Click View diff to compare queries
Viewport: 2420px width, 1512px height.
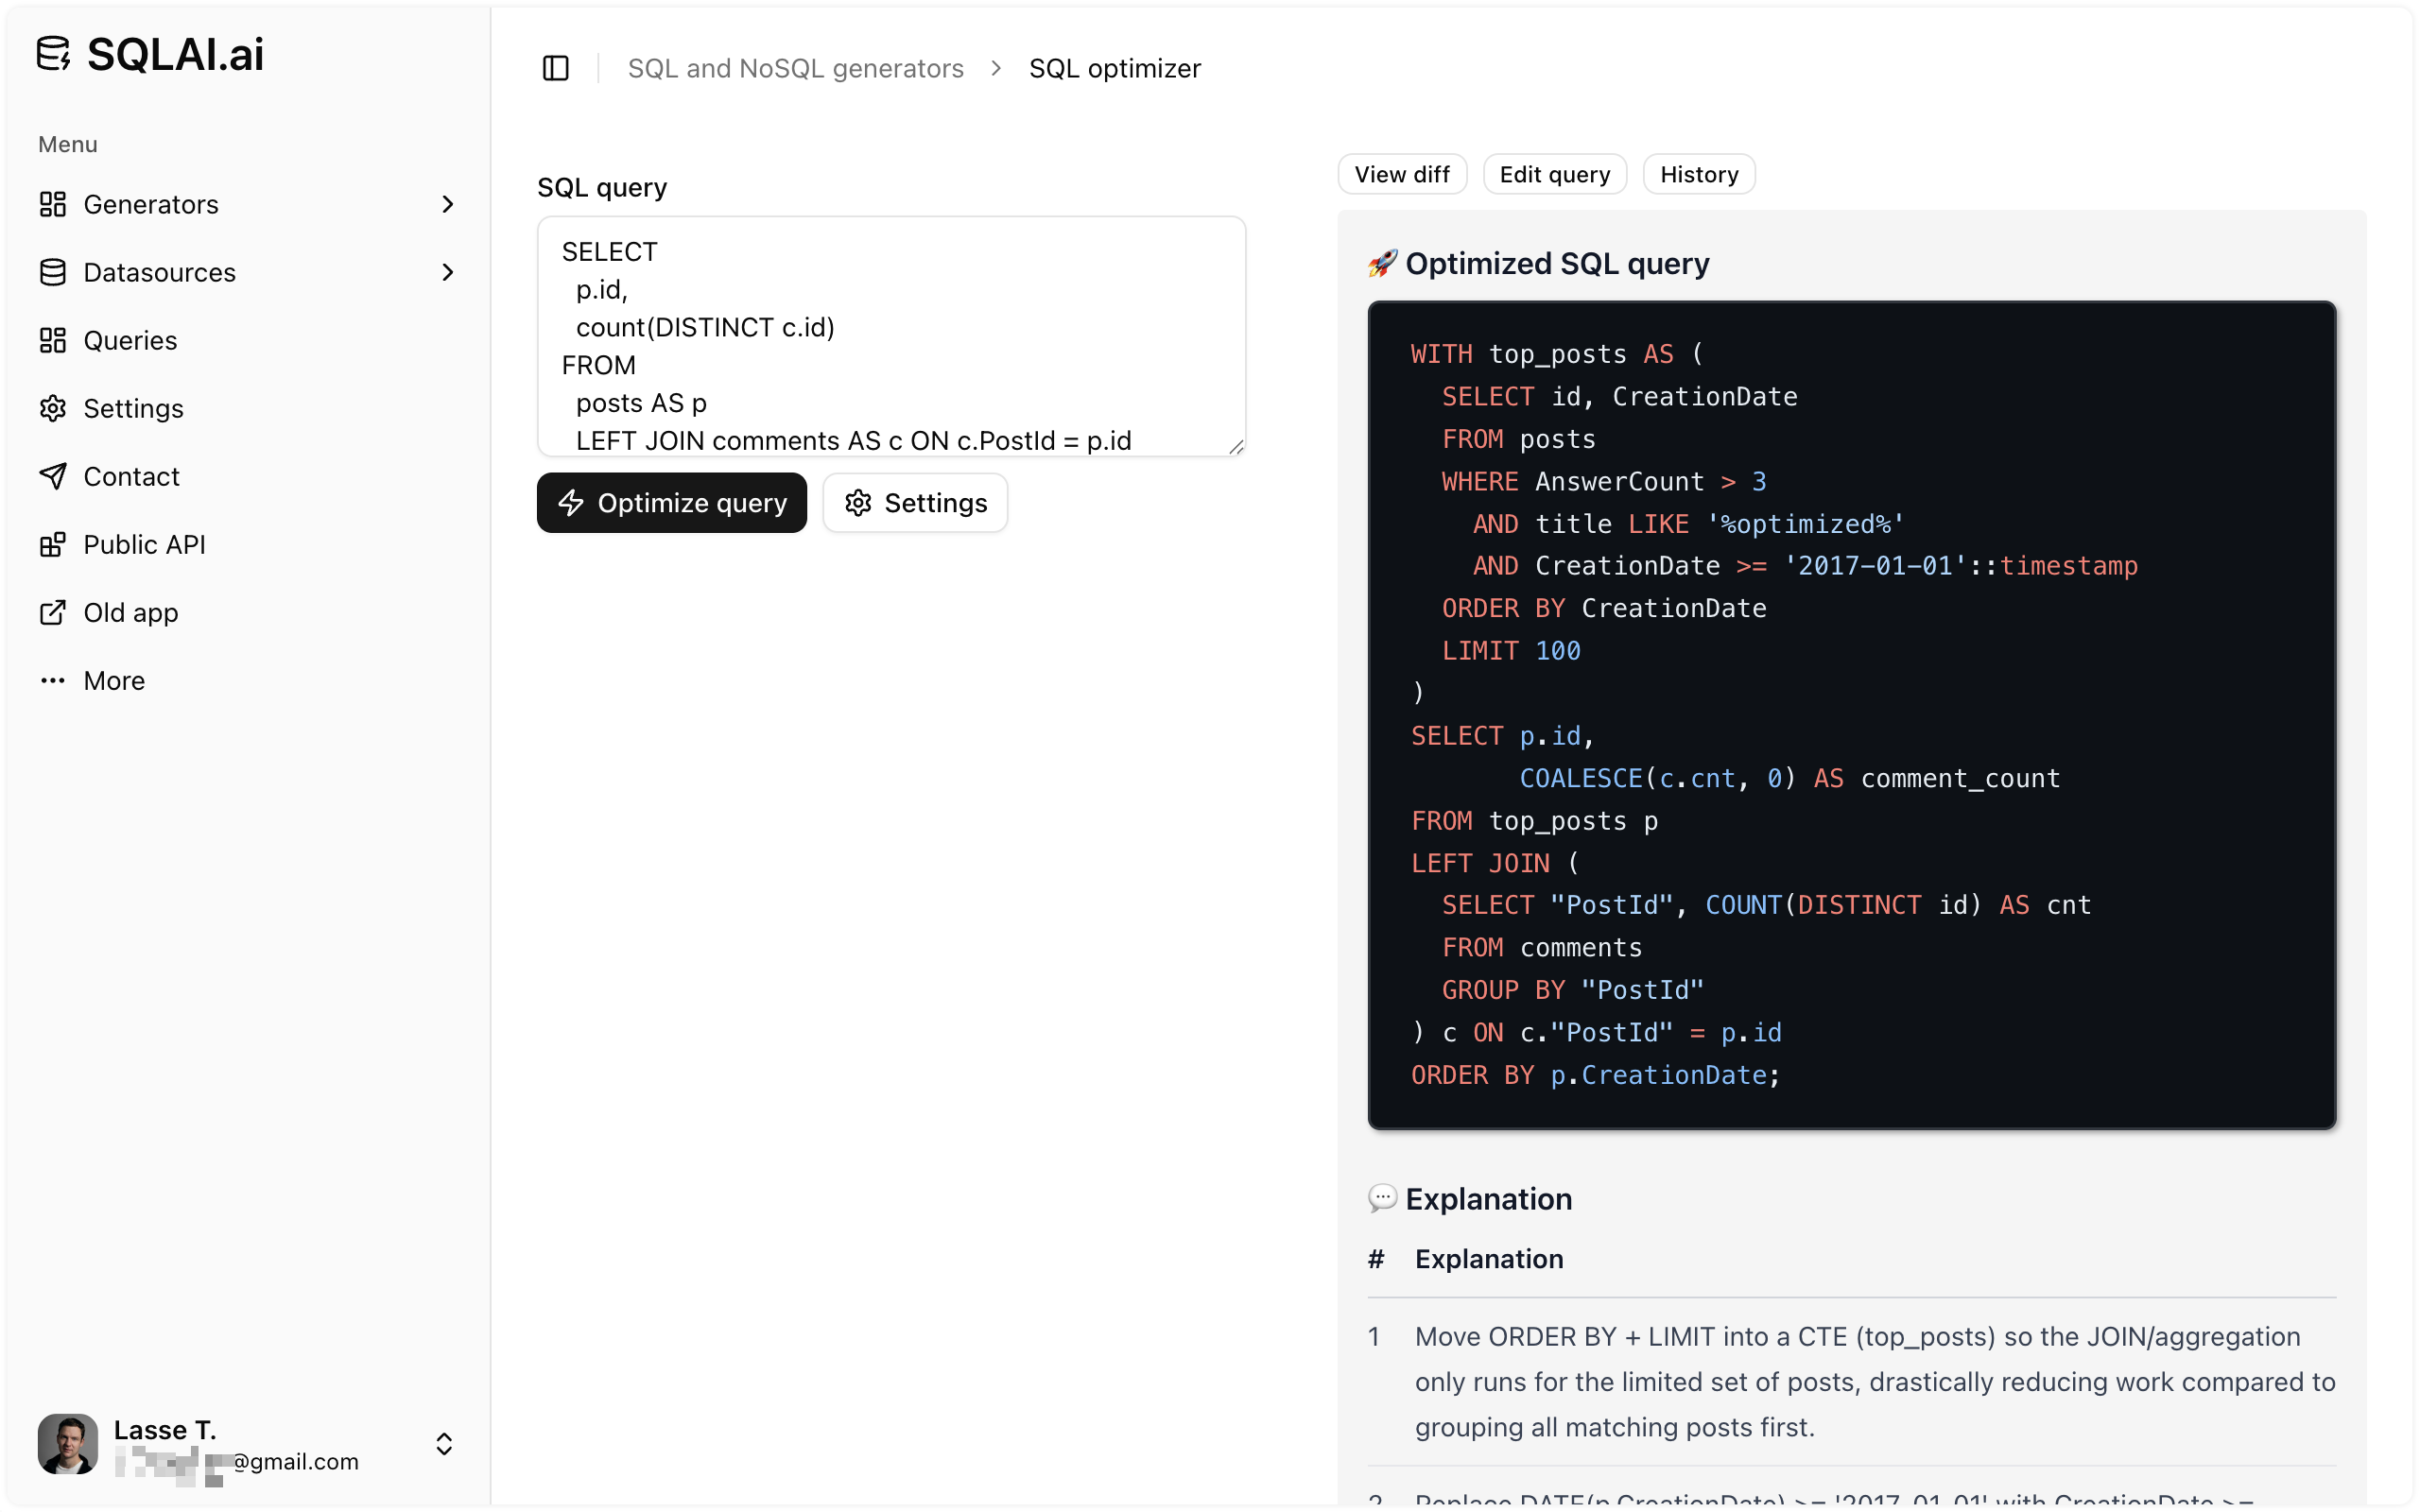tap(1402, 174)
